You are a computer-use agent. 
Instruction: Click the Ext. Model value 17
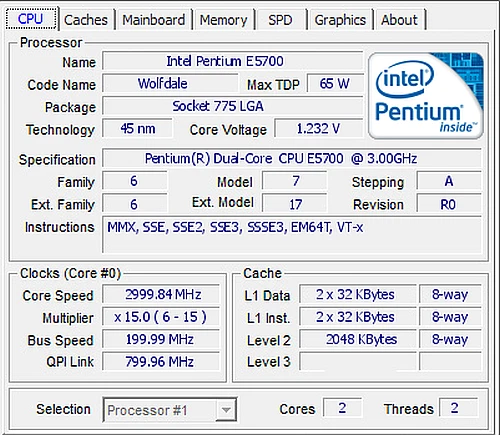[294, 204]
